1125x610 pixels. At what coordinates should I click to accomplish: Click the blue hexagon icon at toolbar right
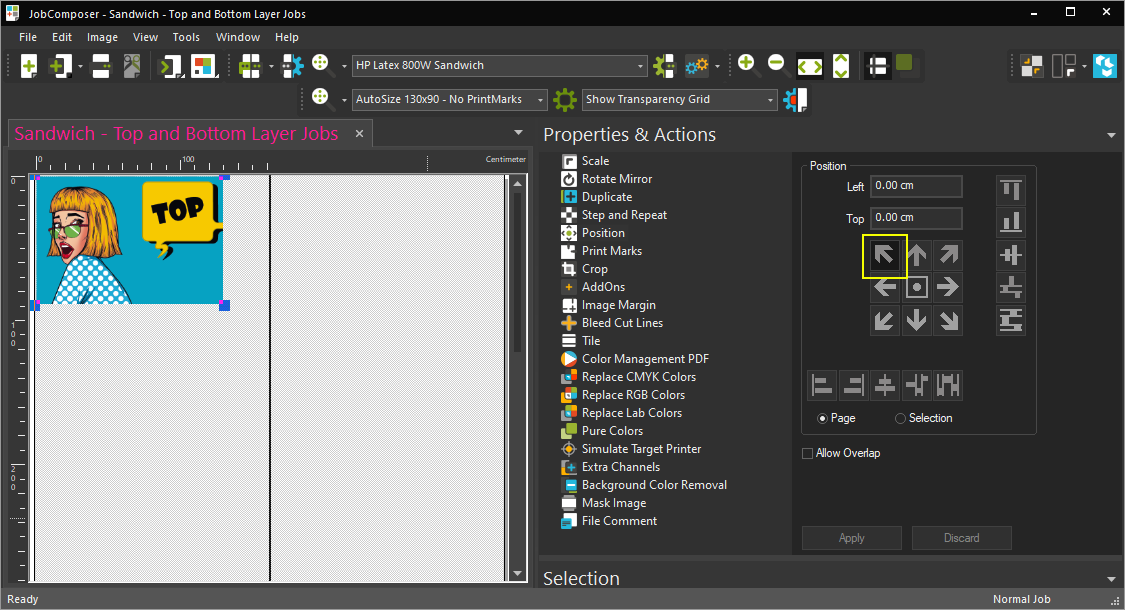point(1105,66)
